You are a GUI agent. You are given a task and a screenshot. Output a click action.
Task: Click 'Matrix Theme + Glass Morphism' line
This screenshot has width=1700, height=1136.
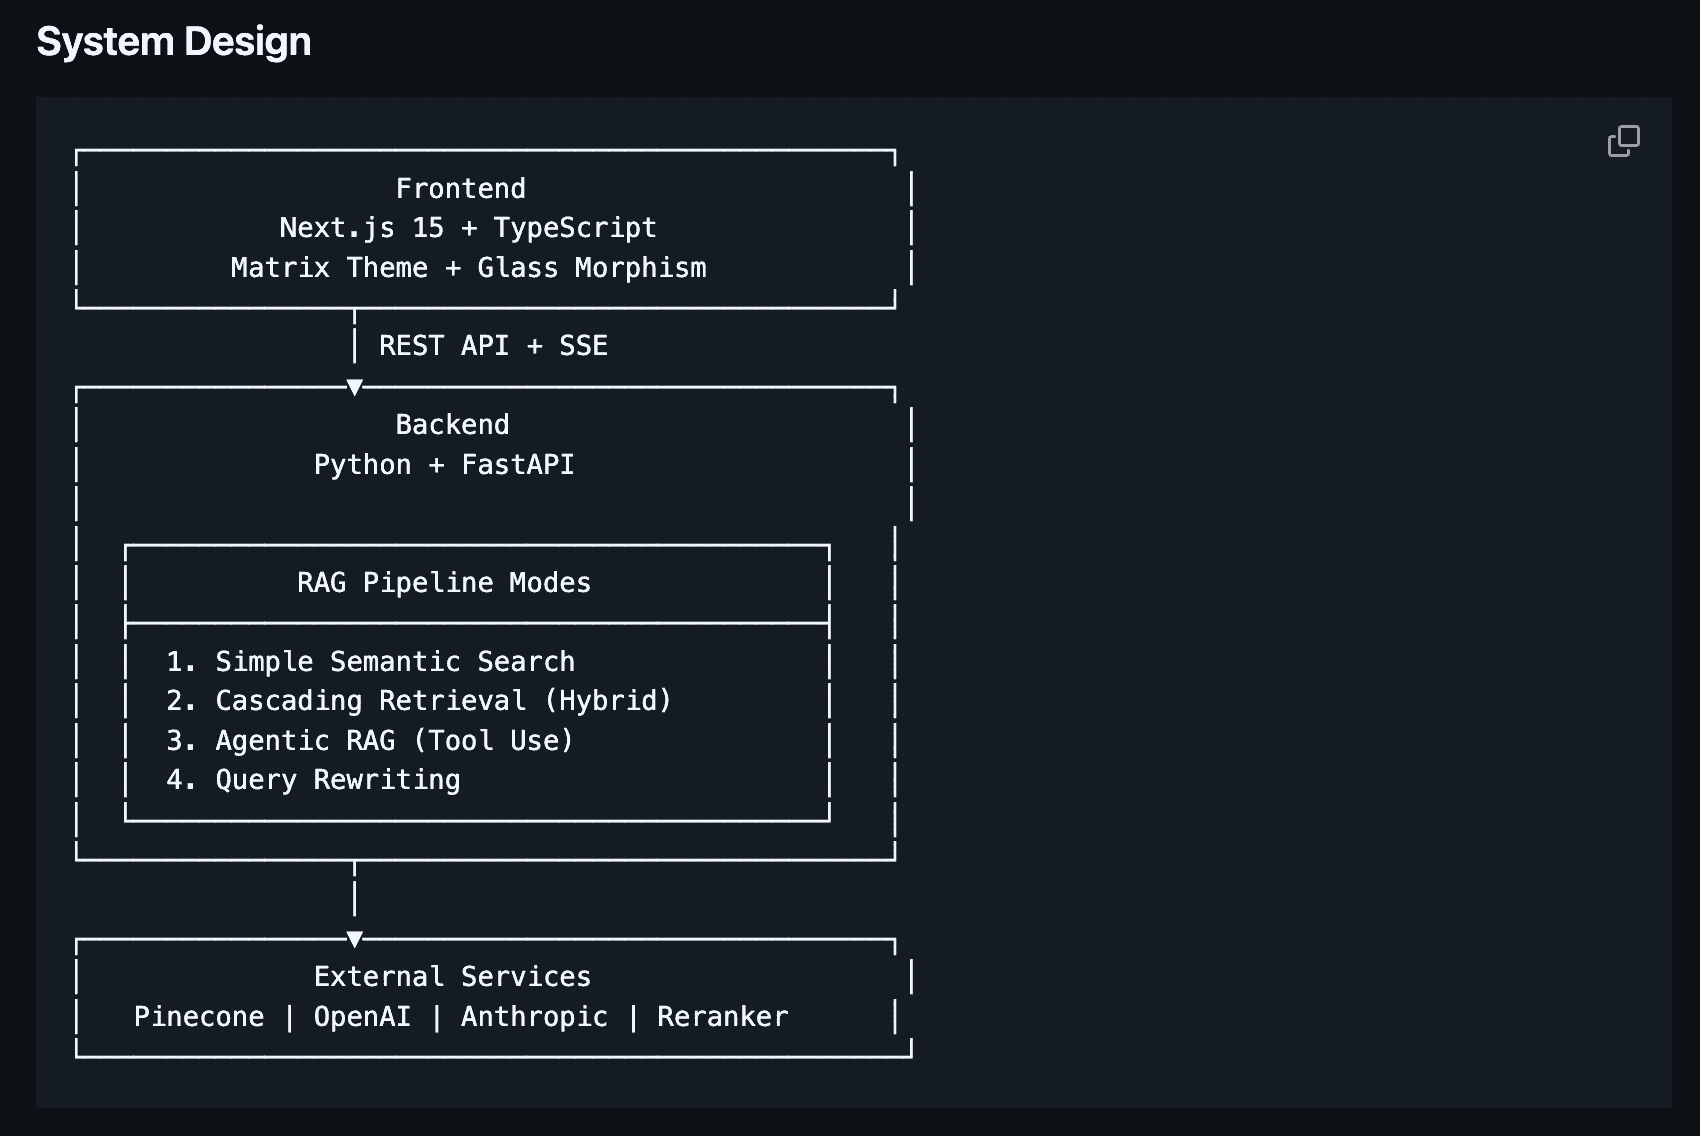point(468,267)
